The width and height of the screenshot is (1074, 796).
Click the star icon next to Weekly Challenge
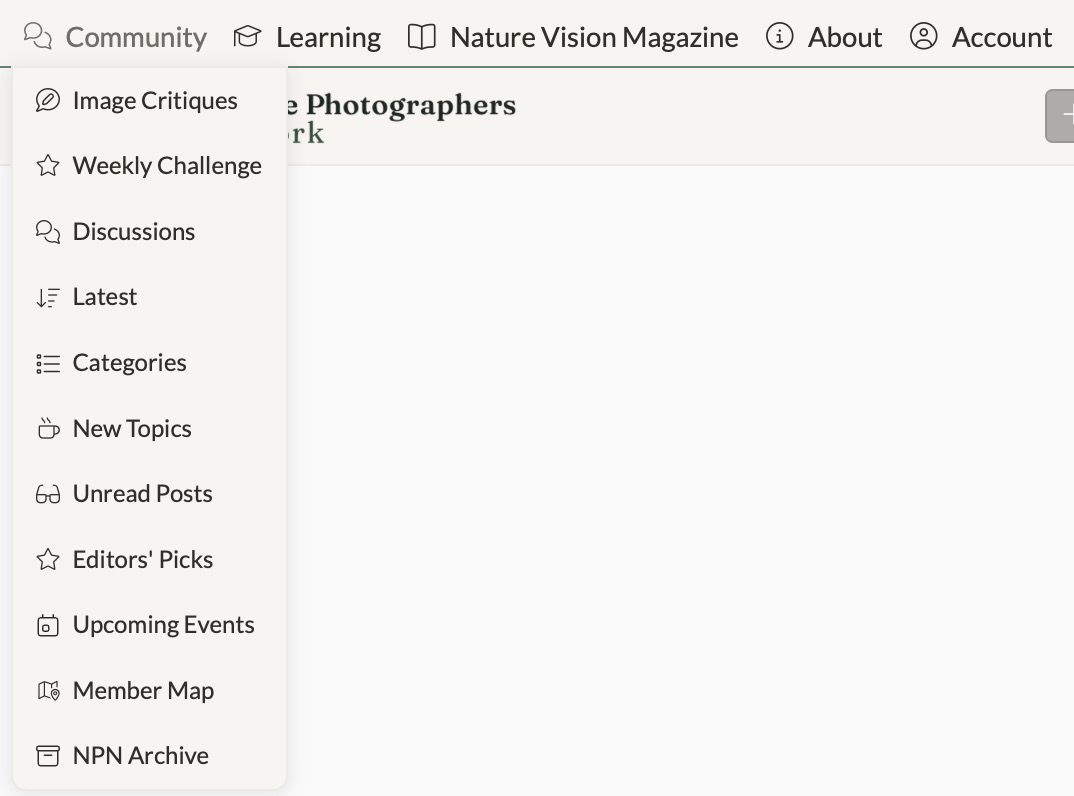click(x=47, y=166)
